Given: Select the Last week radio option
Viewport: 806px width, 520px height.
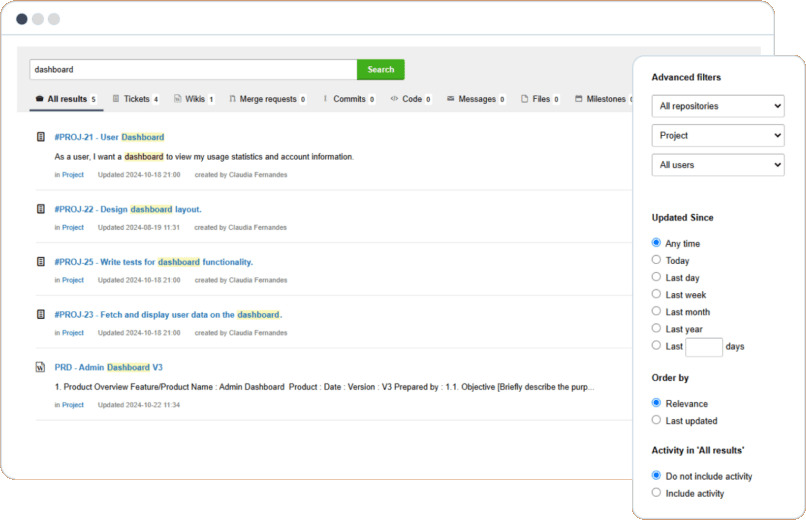Looking at the screenshot, I should 656,294.
